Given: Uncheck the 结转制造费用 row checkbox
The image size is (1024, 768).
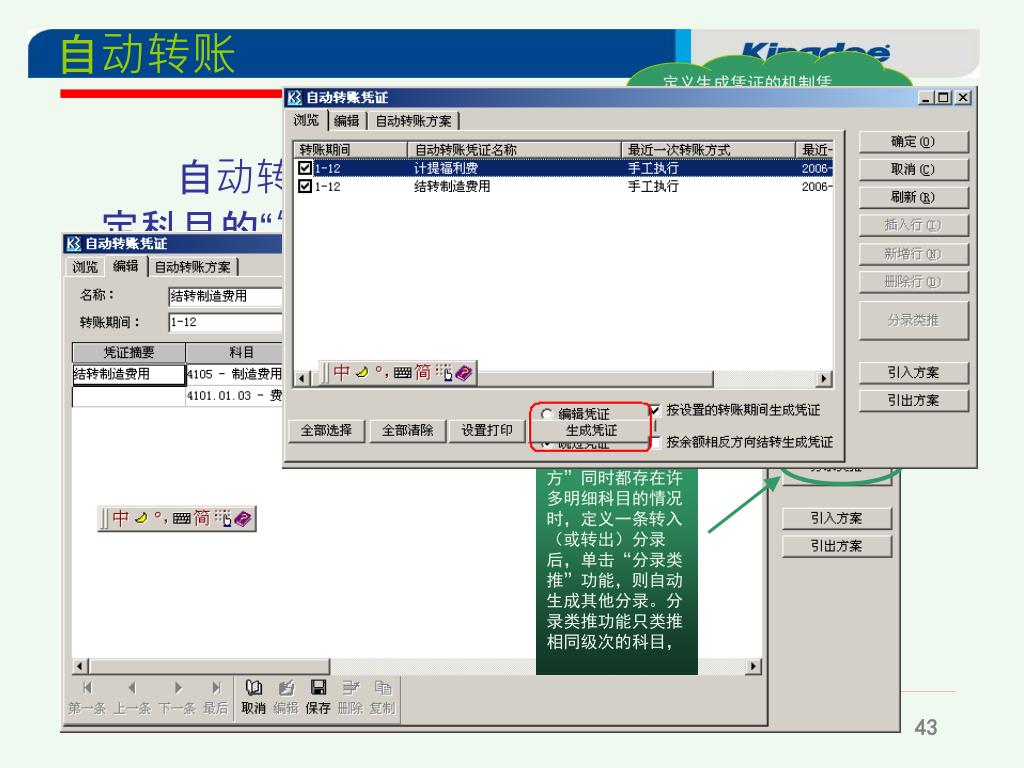Looking at the screenshot, I should click(304, 186).
